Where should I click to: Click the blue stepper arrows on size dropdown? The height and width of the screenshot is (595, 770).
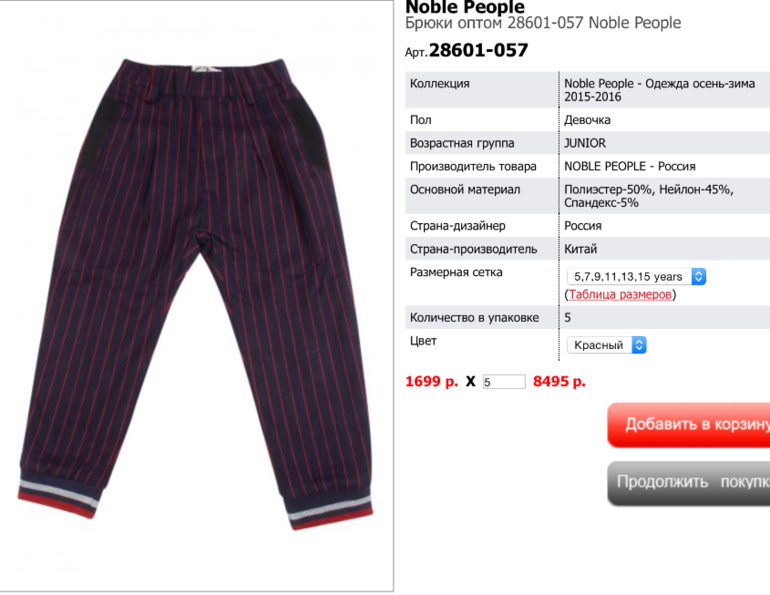698,276
